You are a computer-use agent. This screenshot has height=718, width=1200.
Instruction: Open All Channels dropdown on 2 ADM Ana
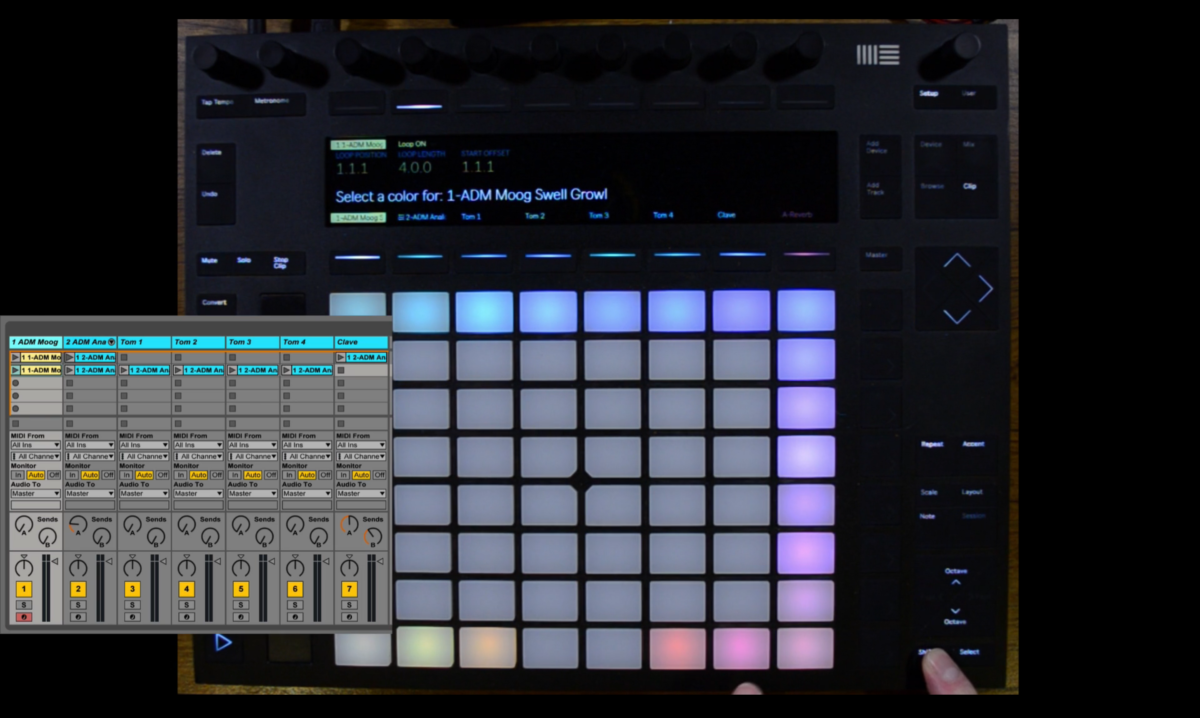pos(90,456)
